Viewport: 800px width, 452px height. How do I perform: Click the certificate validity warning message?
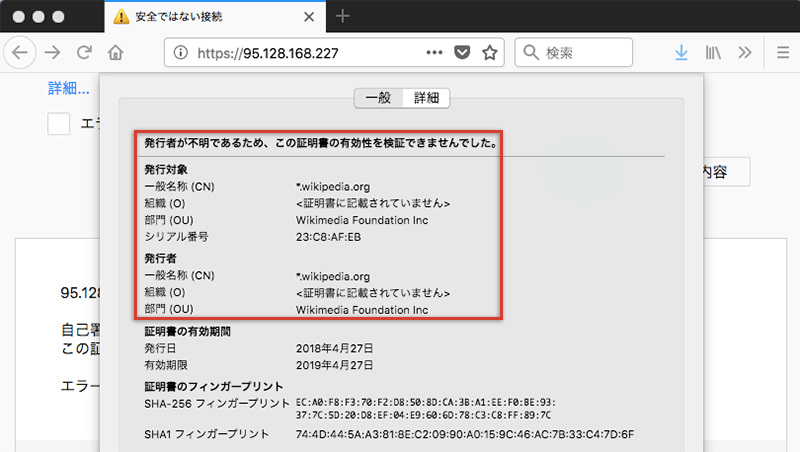pos(321,143)
